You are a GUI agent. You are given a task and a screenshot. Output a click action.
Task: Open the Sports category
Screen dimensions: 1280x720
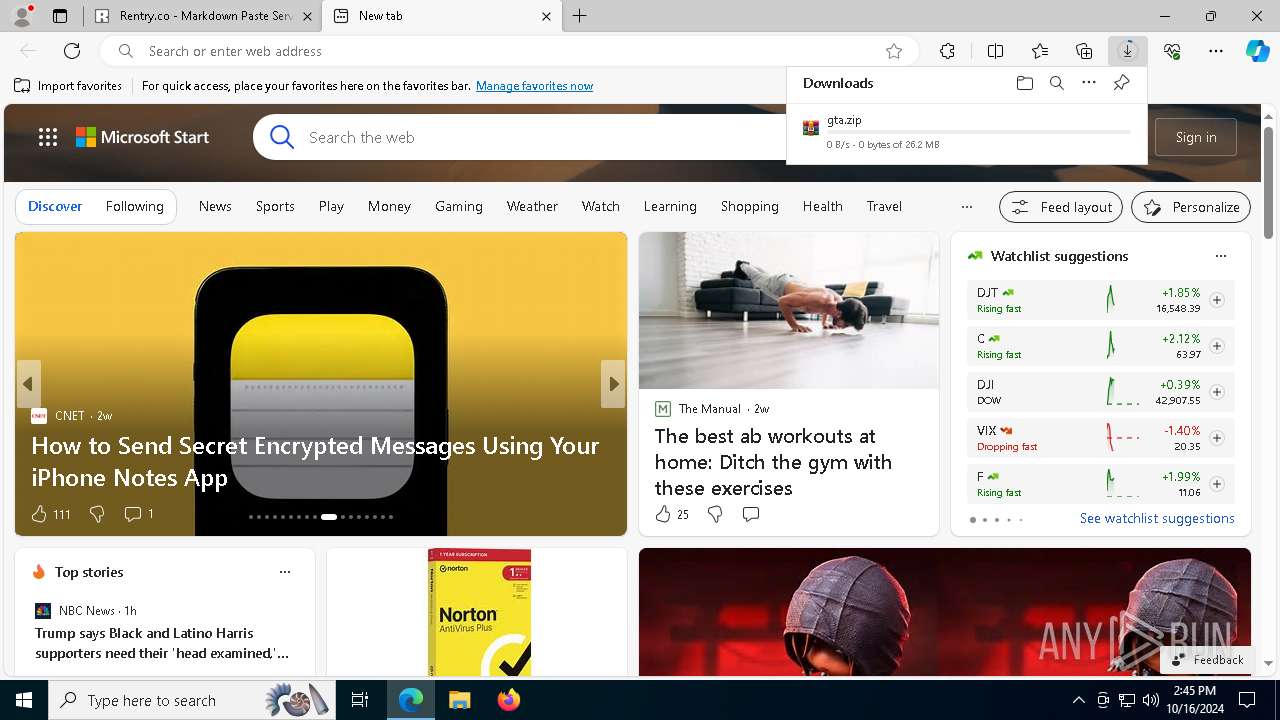(x=275, y=206)
